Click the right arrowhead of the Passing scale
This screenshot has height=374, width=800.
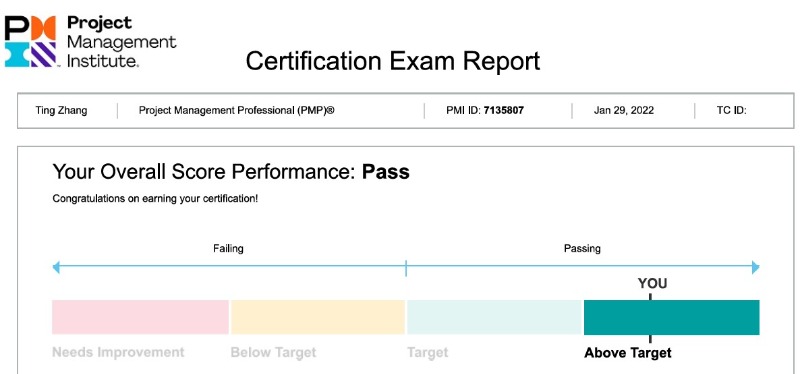pos(756,267)
